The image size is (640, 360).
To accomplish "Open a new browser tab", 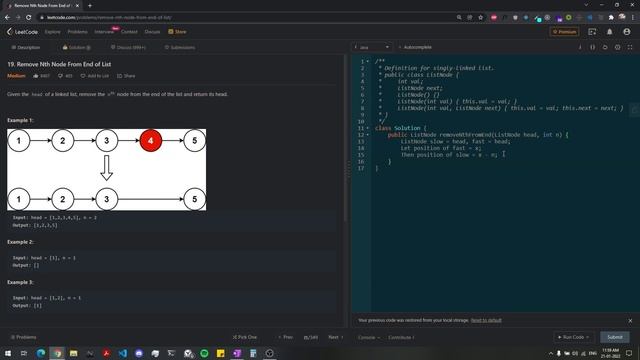I will (x=90, y=6).
